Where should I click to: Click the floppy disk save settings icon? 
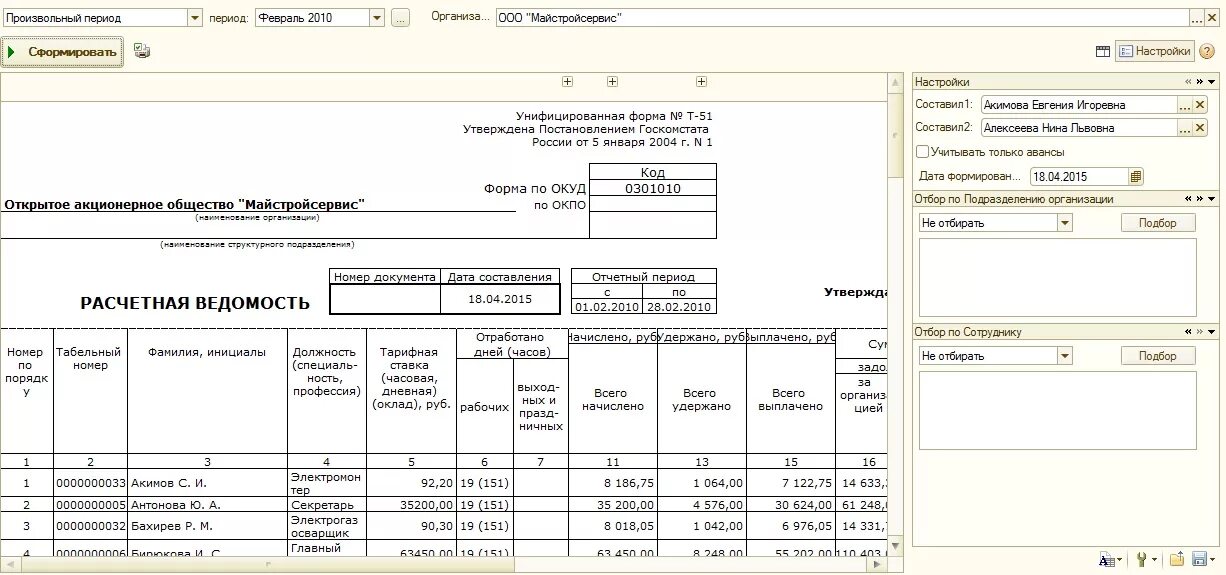(1201, 560)
